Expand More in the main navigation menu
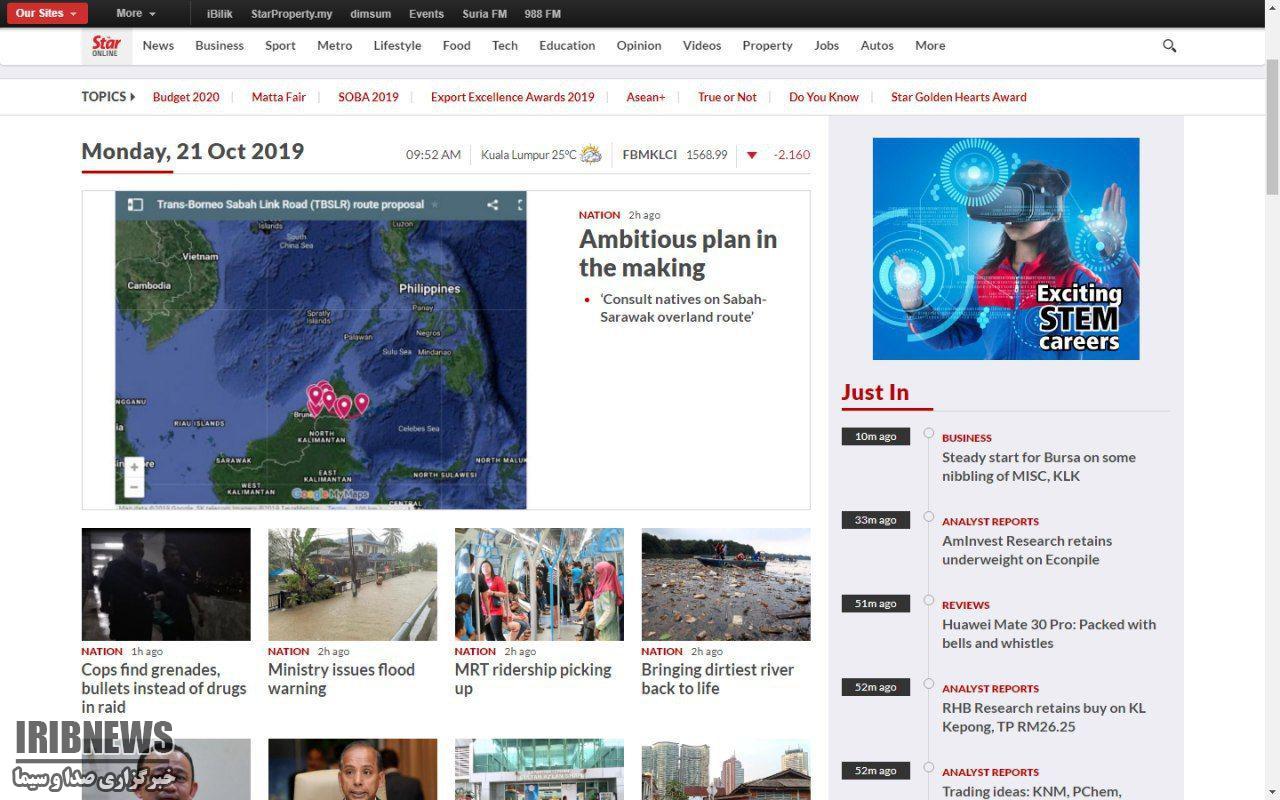The width and height of the screenshot is (1280, 800). pos(929,46)
